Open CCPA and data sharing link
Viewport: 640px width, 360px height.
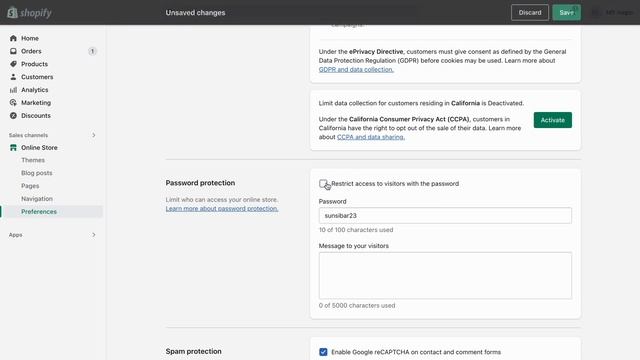pyautogui.click(x=371, y=137)
